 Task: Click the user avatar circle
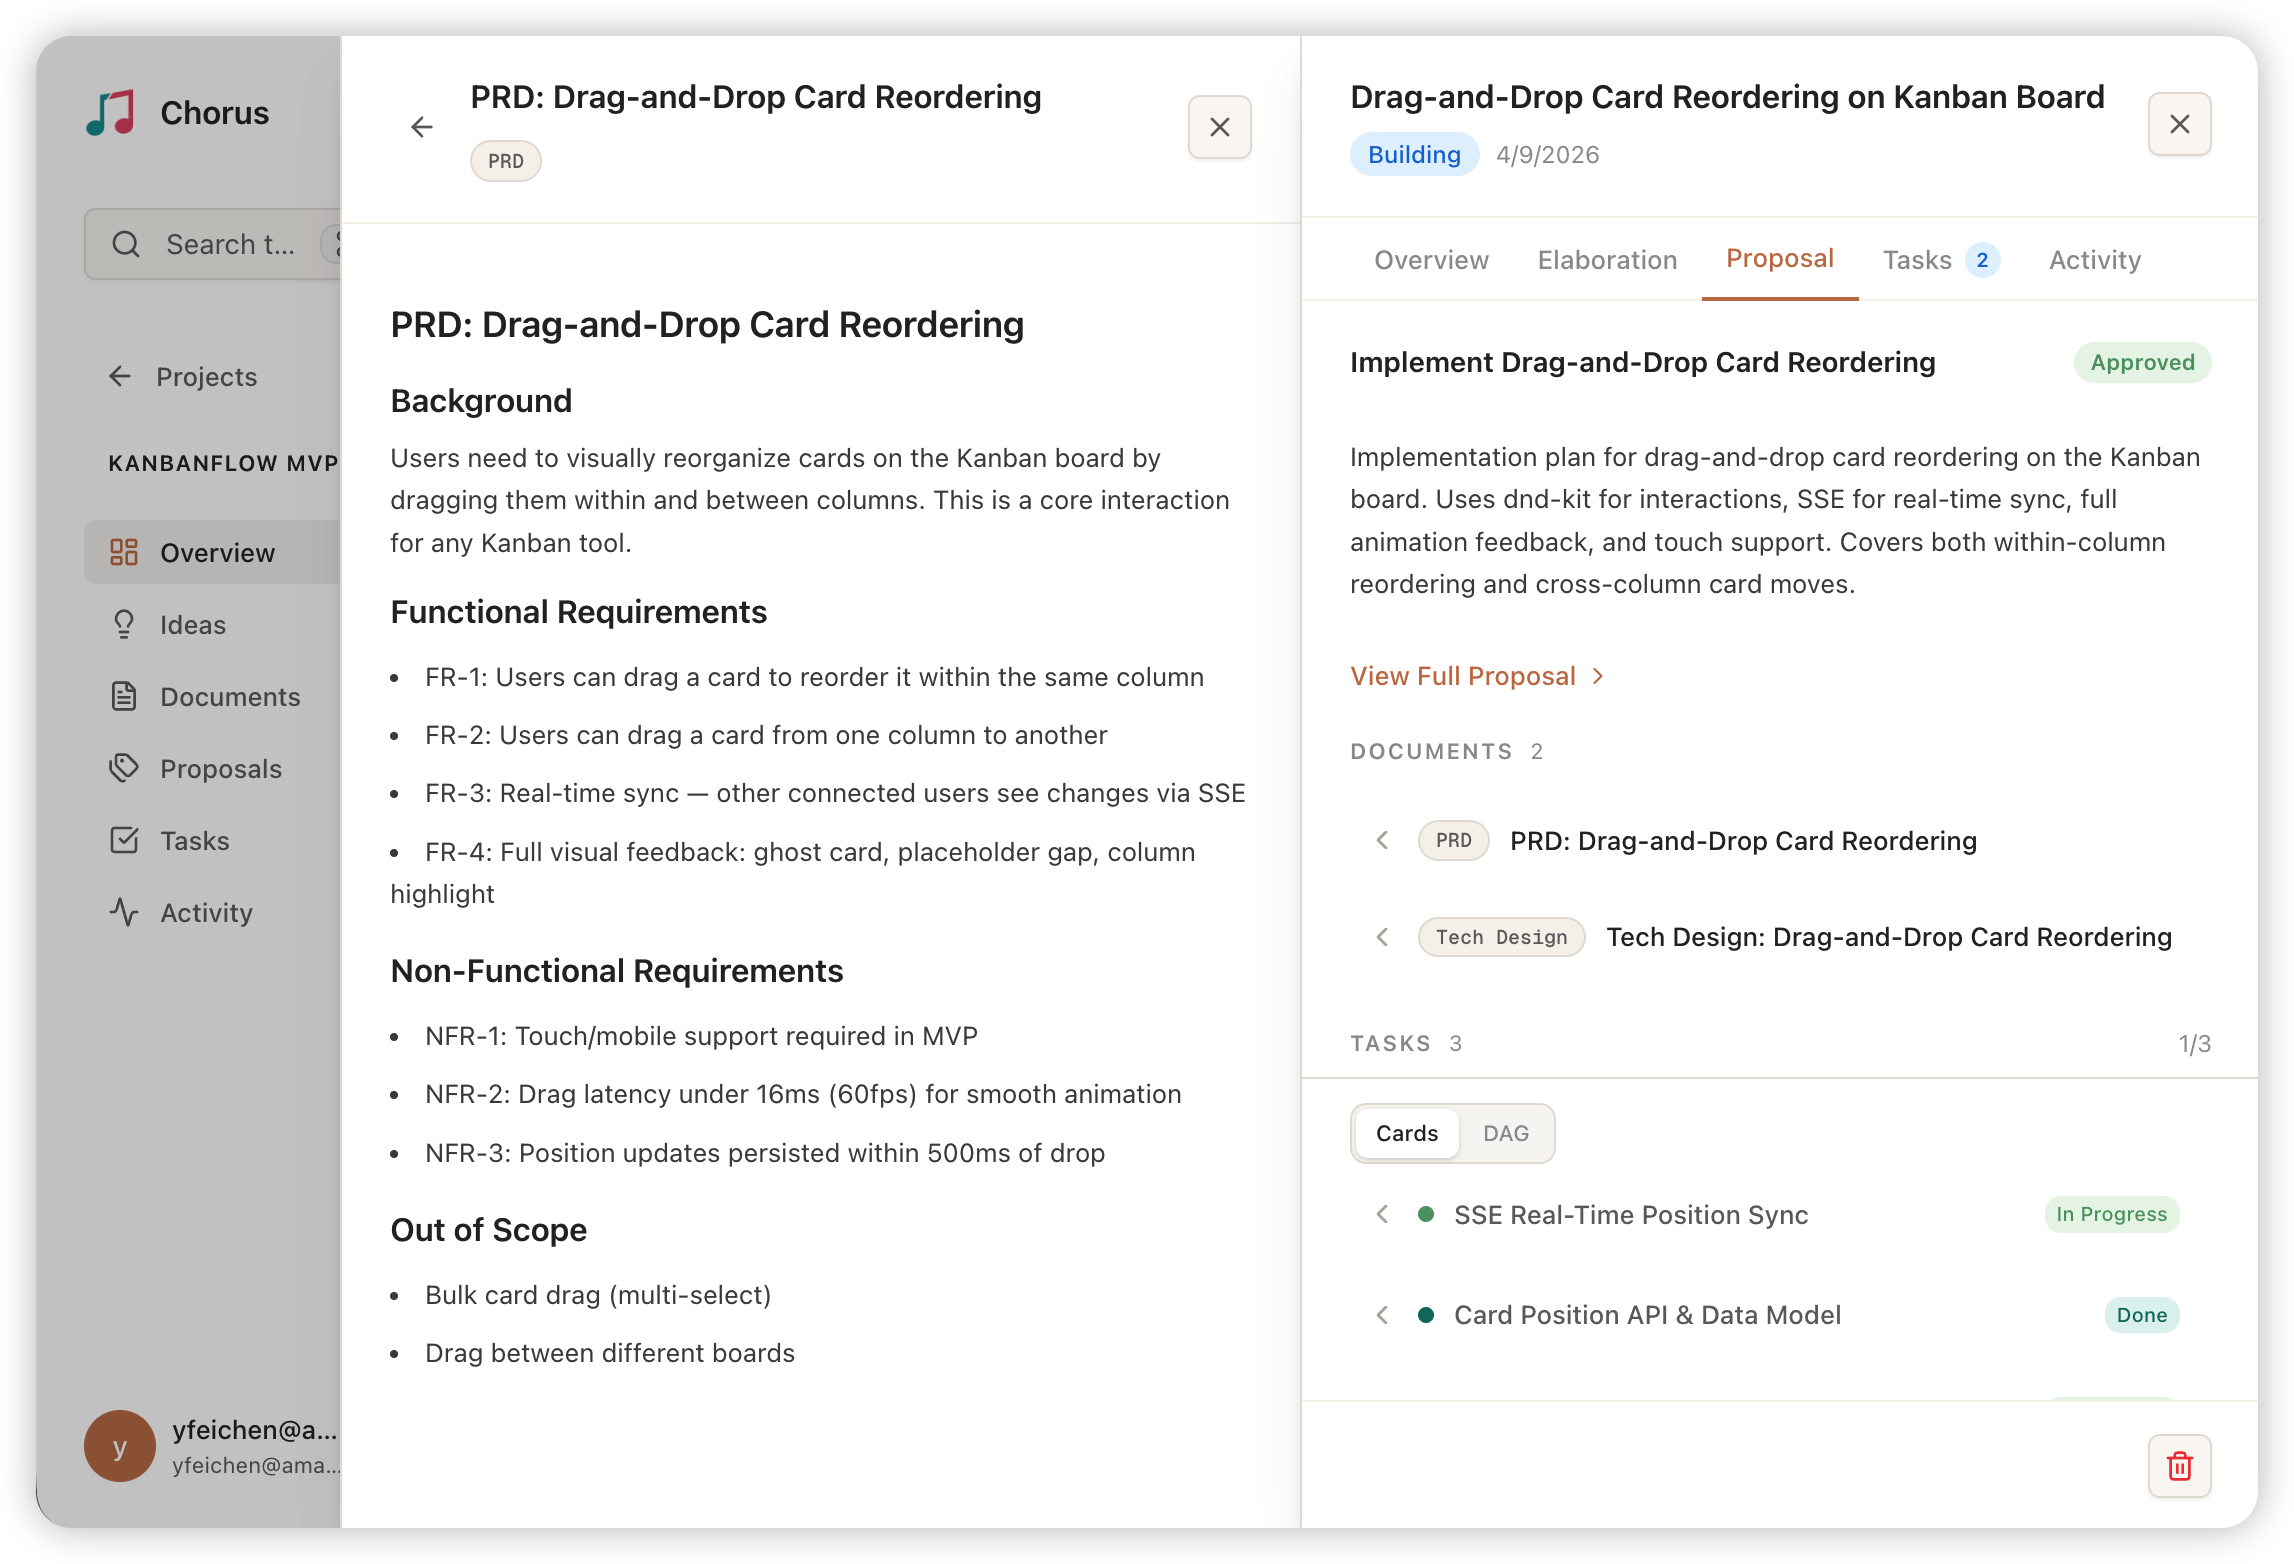120,1446
